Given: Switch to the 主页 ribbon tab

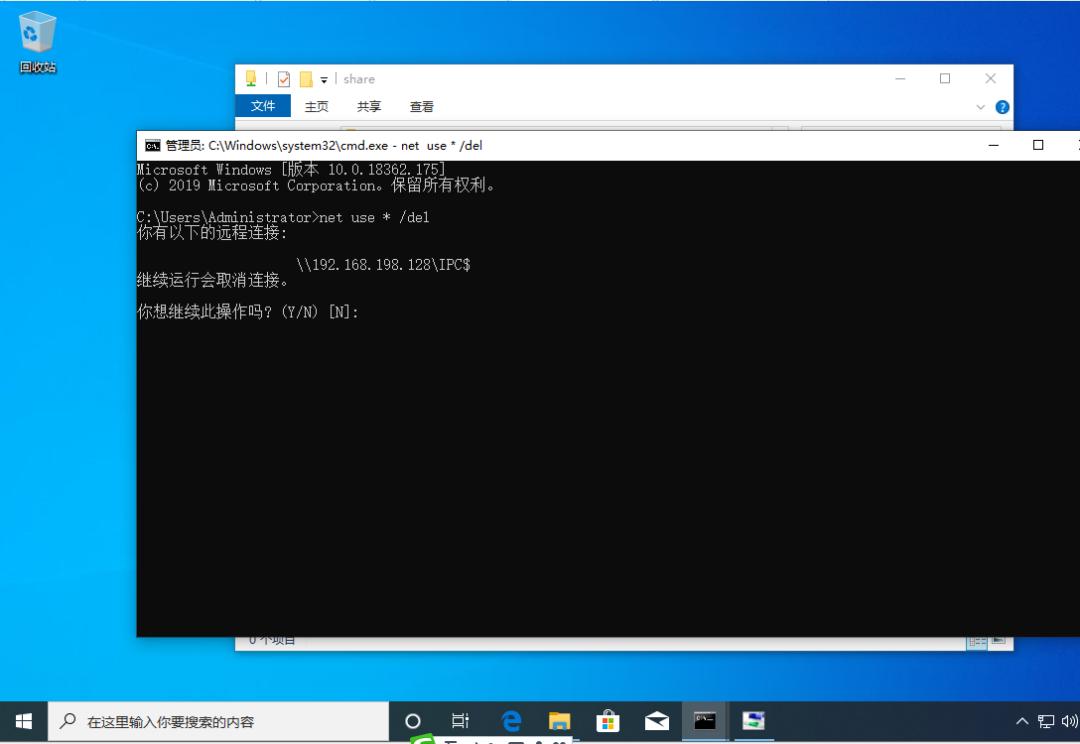Looking at the screenshot, I should [316, 107].
